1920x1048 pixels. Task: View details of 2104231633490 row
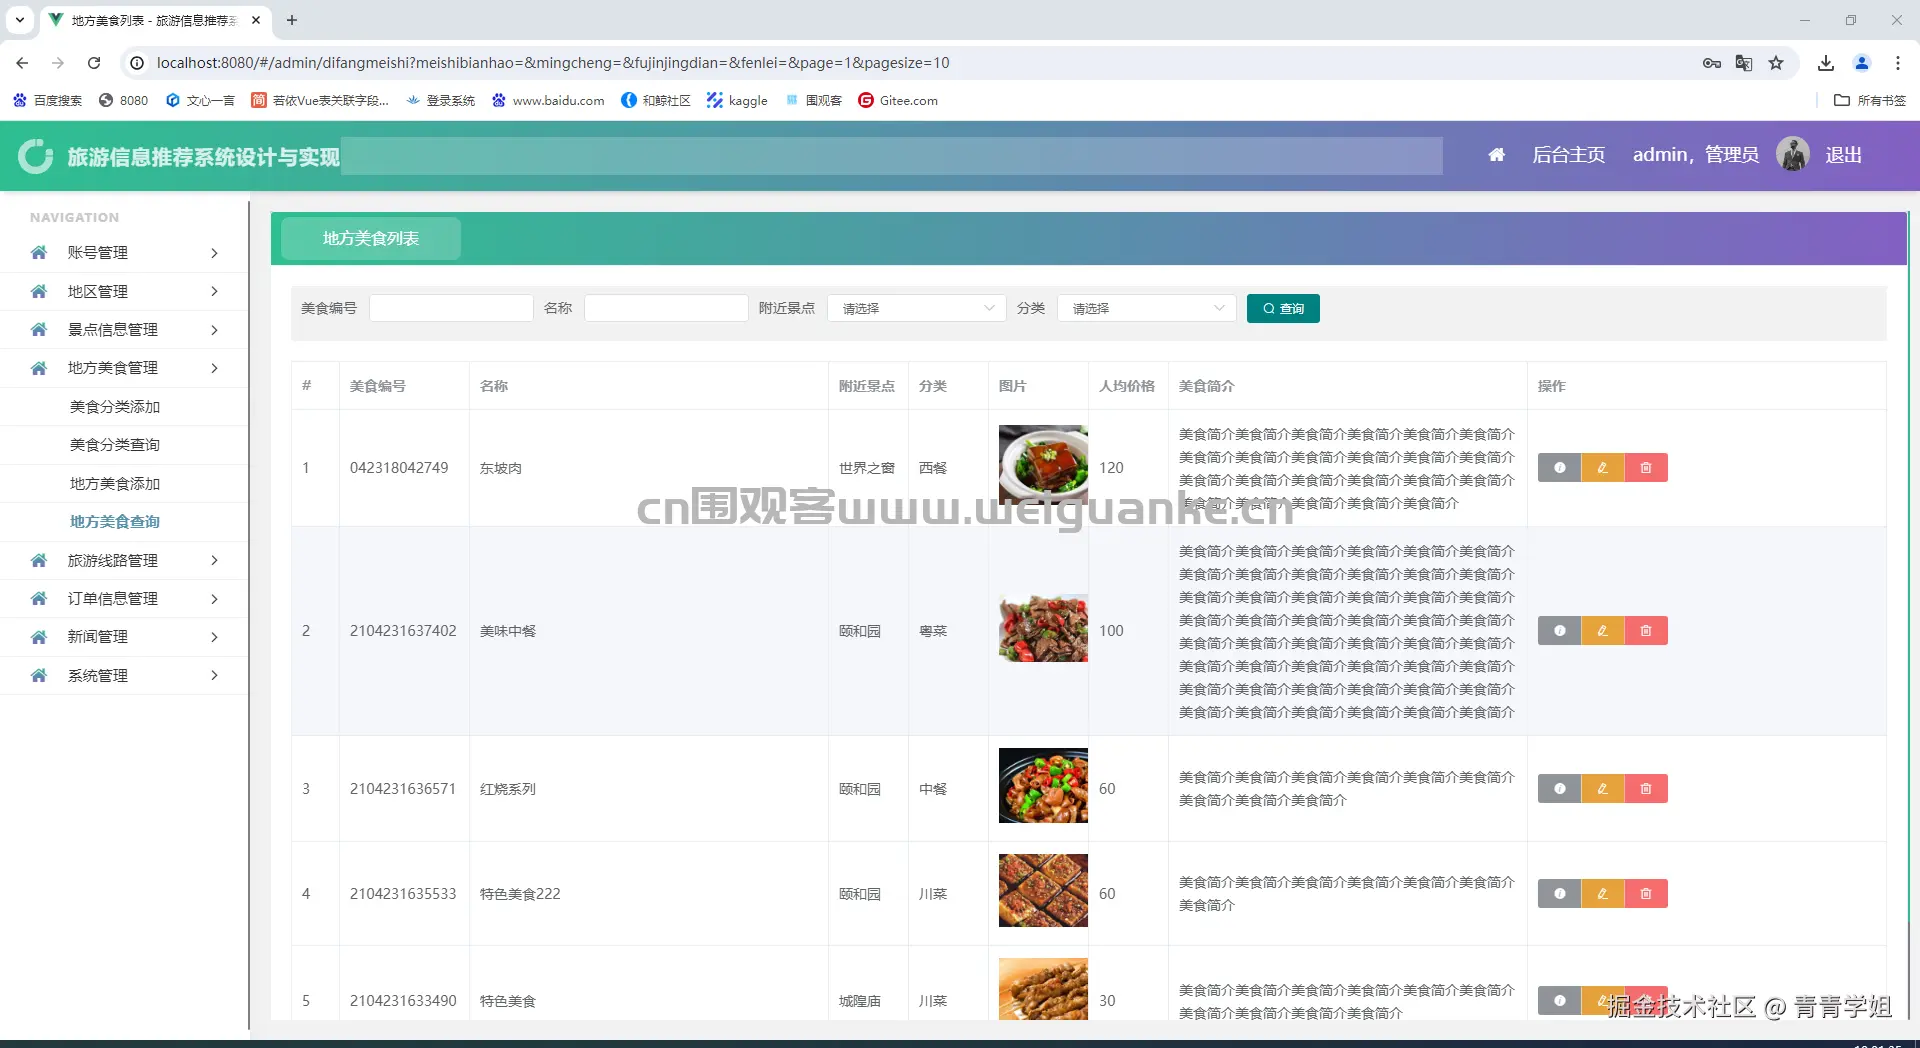pyautogui.click(x=1559, y=1001)
